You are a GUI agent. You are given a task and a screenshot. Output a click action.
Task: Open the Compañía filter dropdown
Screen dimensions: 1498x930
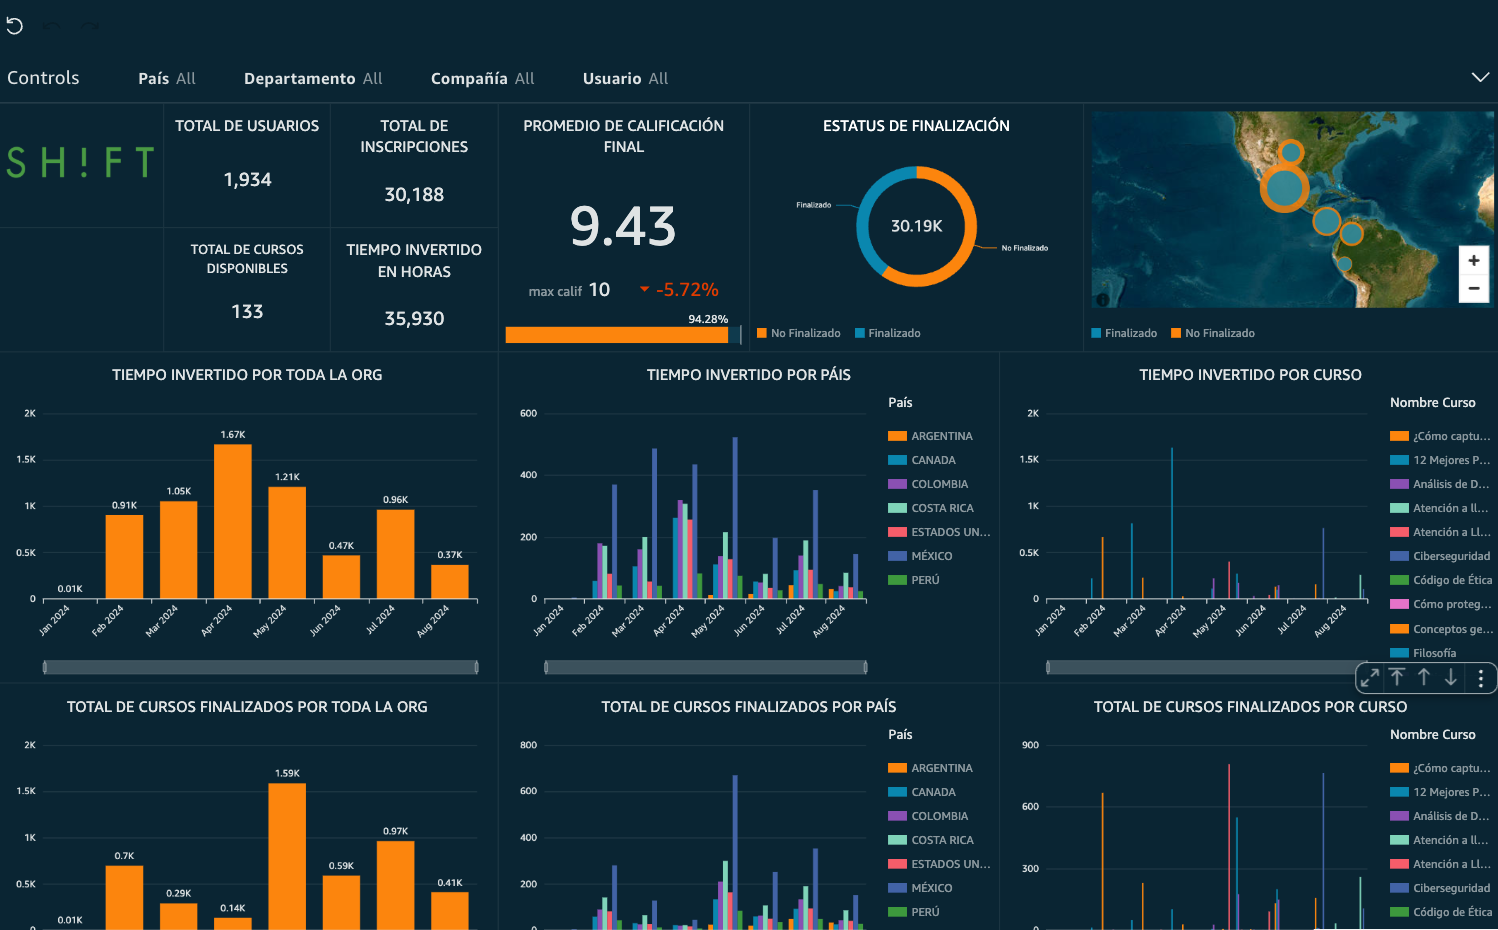(x=483, y=78)
